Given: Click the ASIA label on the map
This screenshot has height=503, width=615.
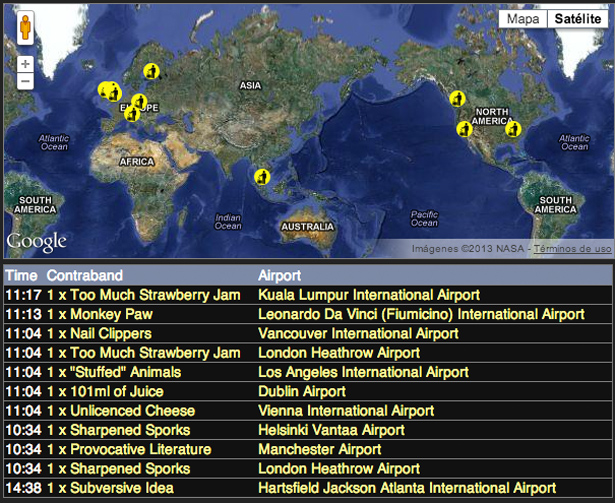Looking at the screenshot, I should click(250, 86).
